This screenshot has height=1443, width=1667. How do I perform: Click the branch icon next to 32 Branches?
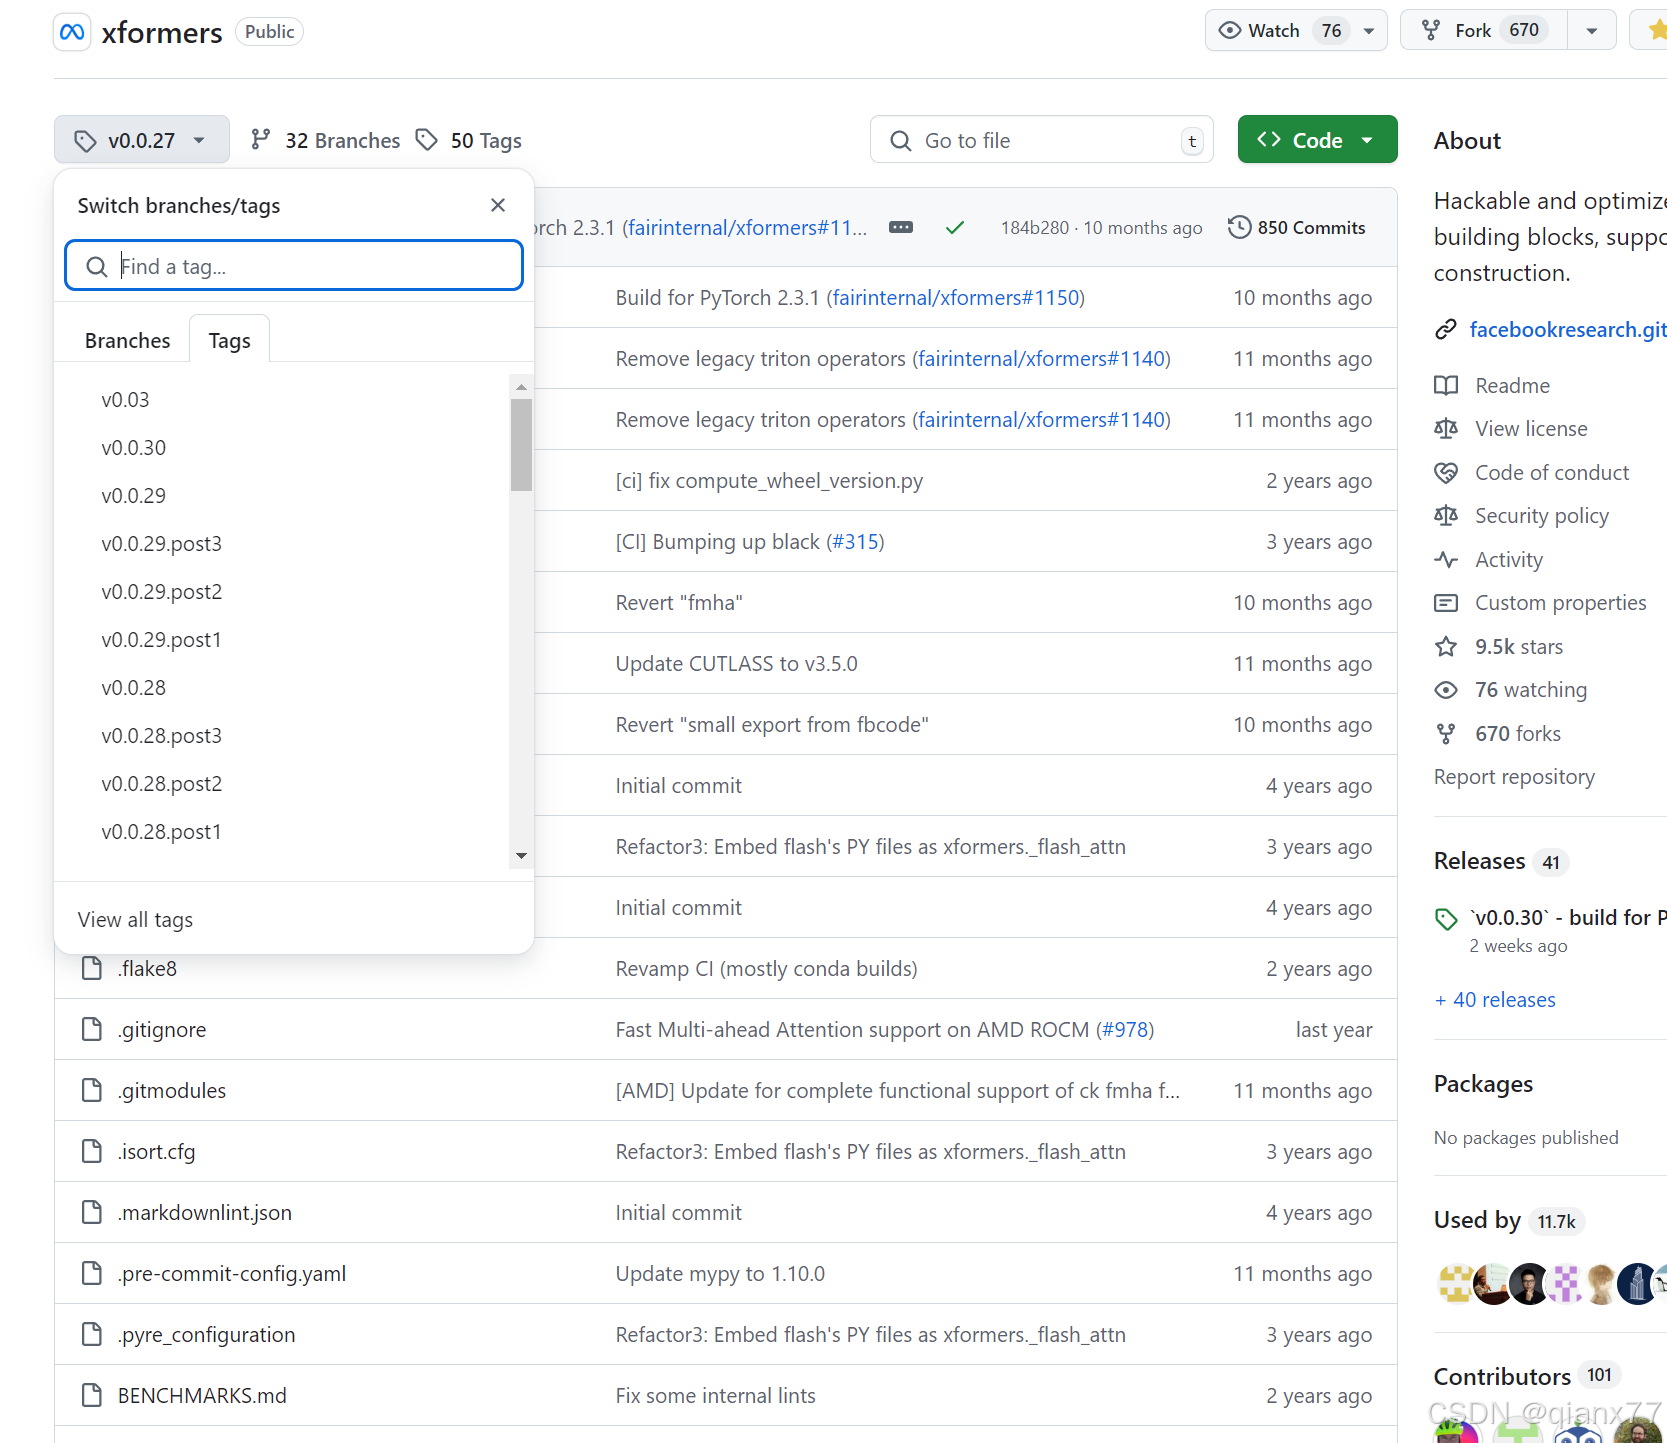261,139
